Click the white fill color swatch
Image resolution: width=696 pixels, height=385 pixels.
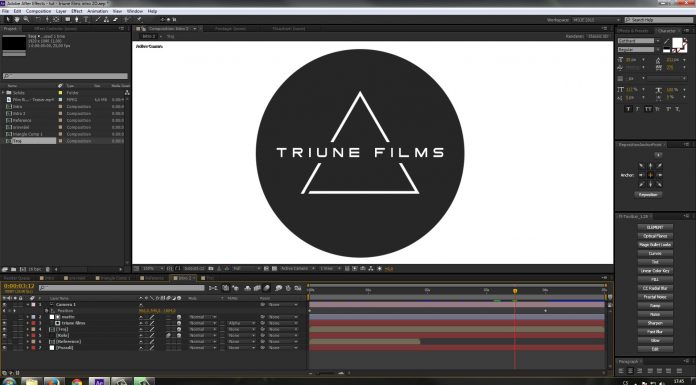(677, 43)
